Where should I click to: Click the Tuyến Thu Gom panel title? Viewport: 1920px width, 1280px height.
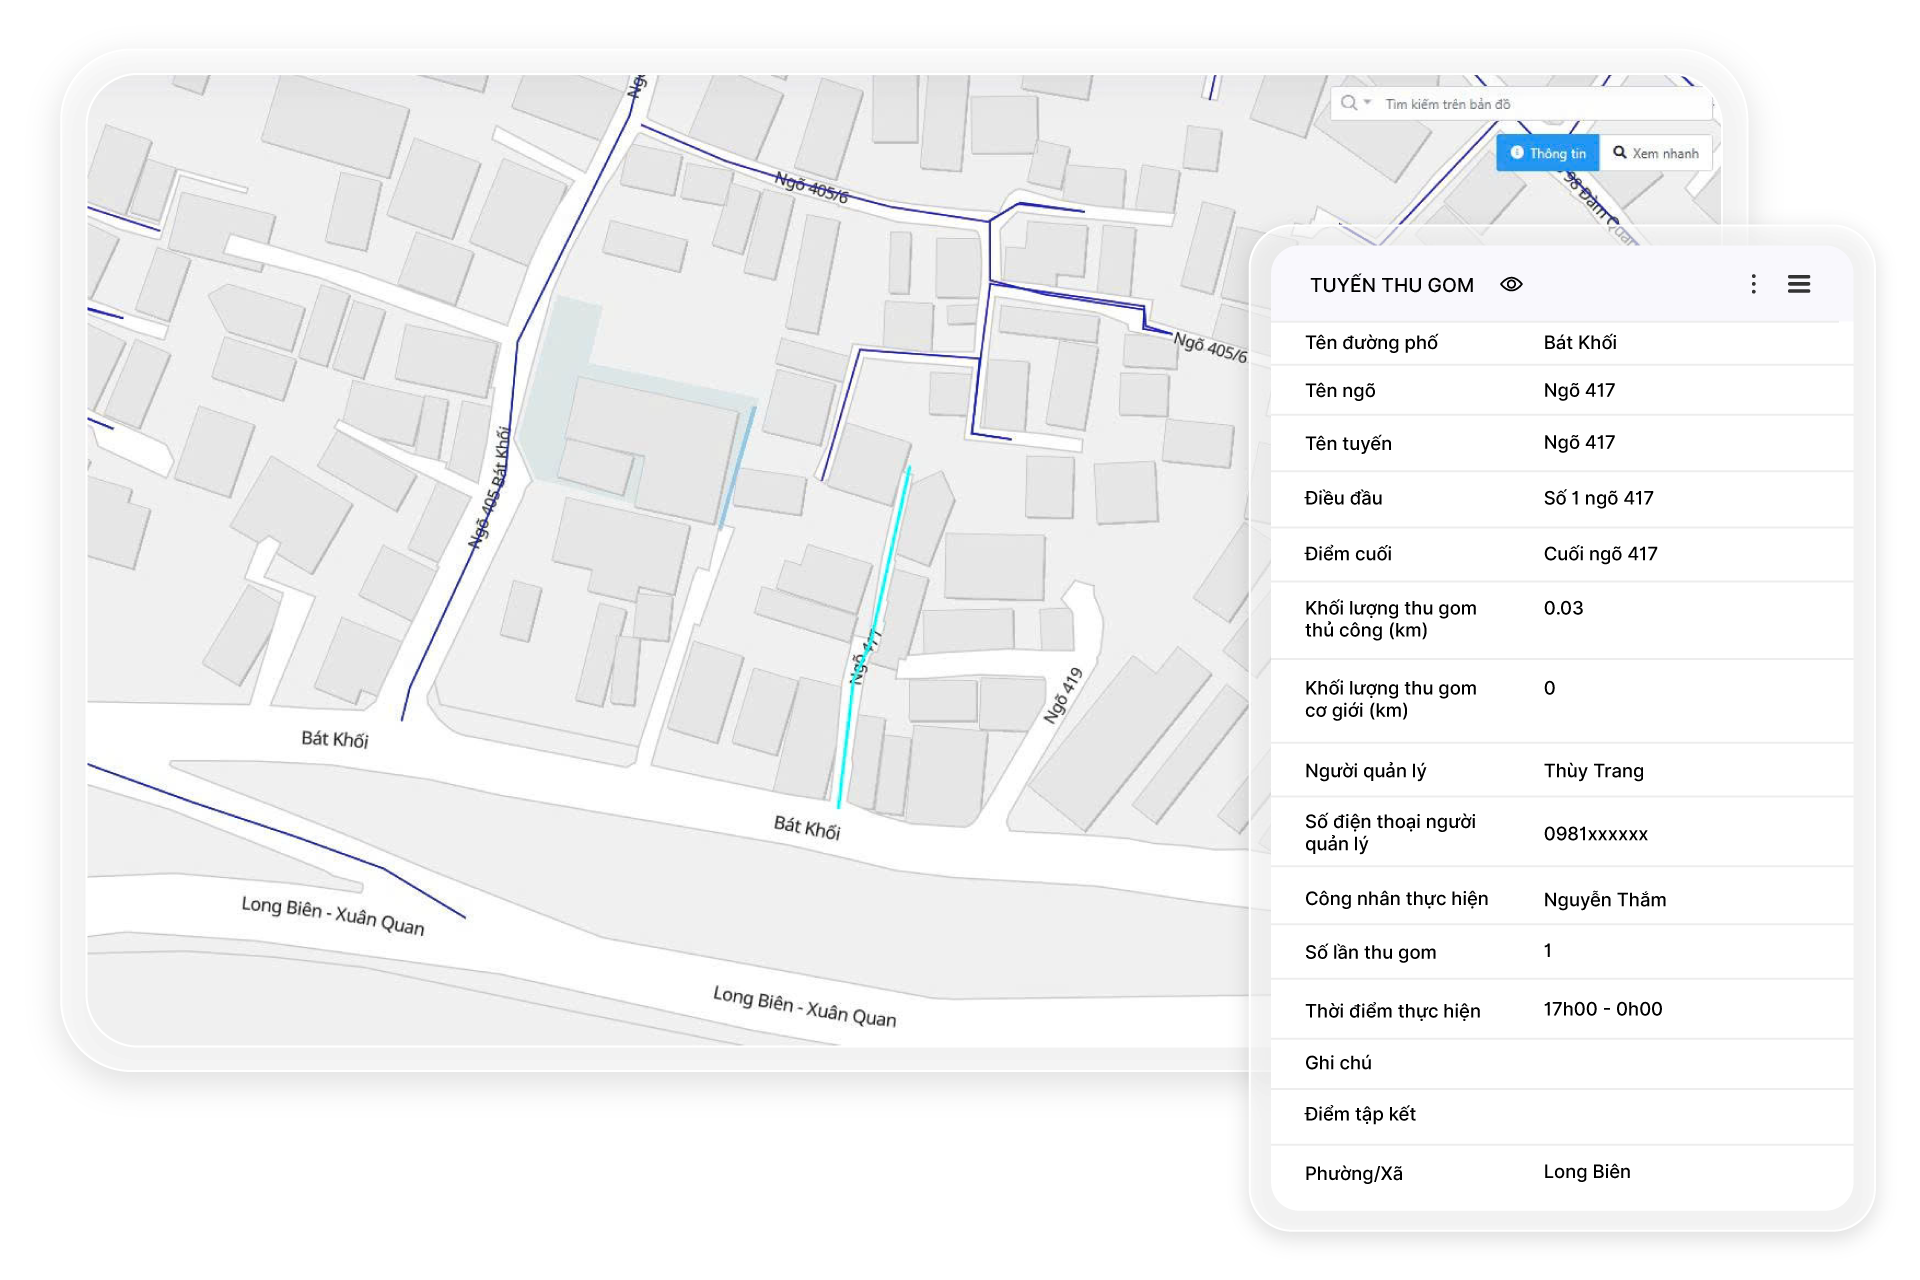click(x=1391, y=285)
